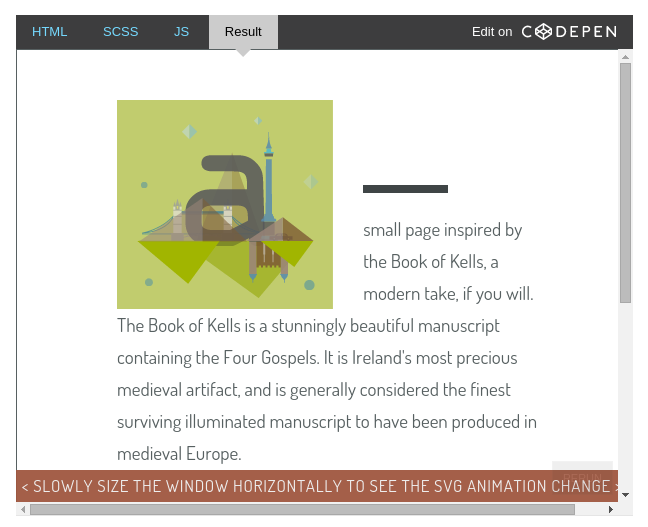The image size is (648, 527).
Task: Select the Result tab
Action: 243,32
